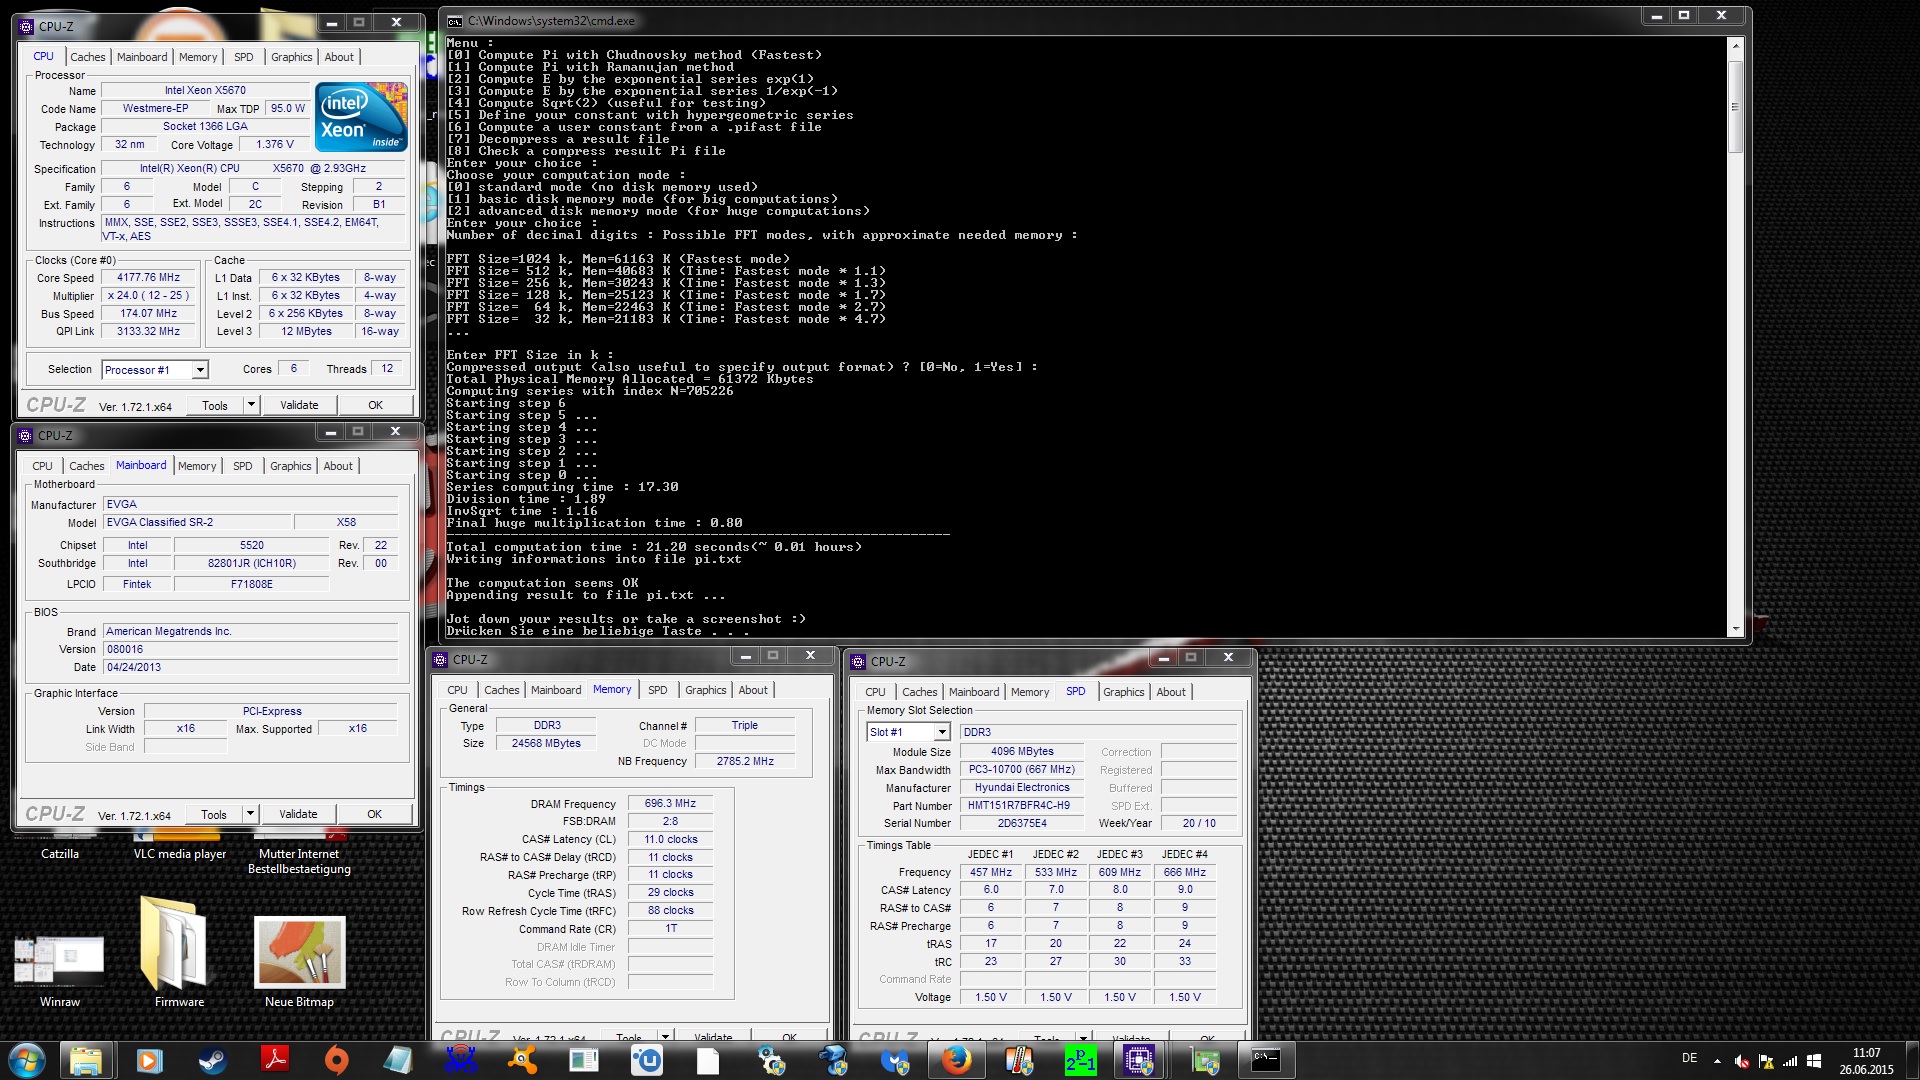Viewport: 1920px width, 1080px height.
Task: Open Uplay from the taskbar
Action: coord(647,1060)
